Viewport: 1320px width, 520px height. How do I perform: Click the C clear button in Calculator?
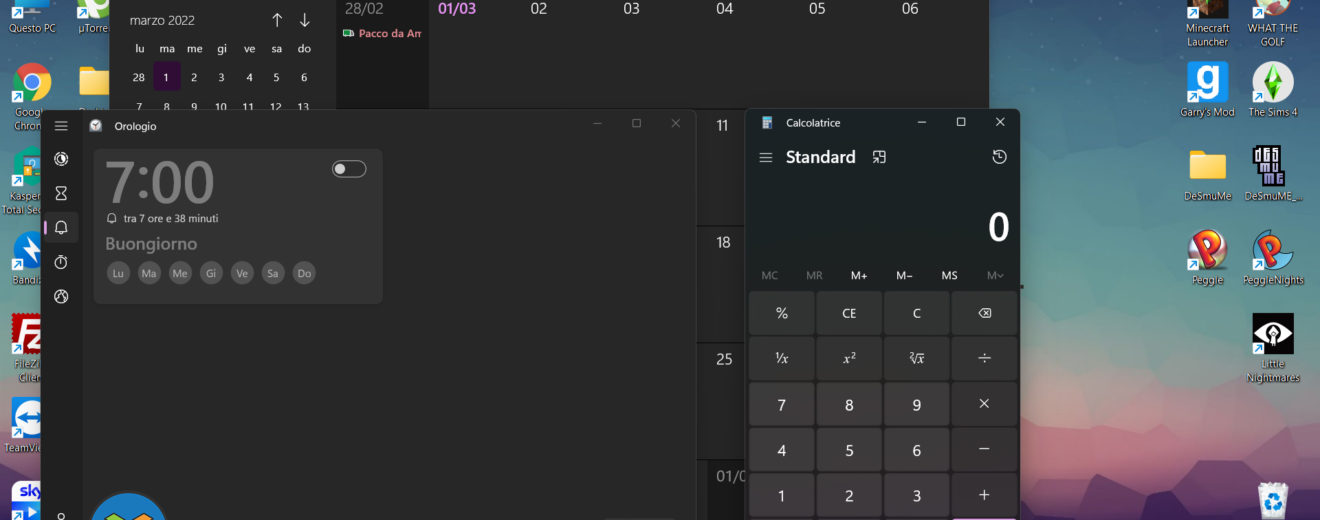pyautogui.click(x=917, y=313)
